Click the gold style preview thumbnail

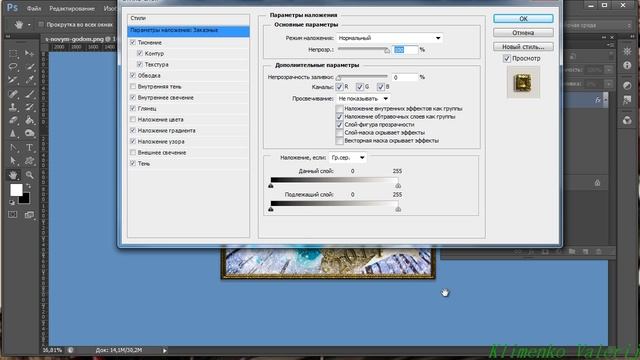pos(523,83)
